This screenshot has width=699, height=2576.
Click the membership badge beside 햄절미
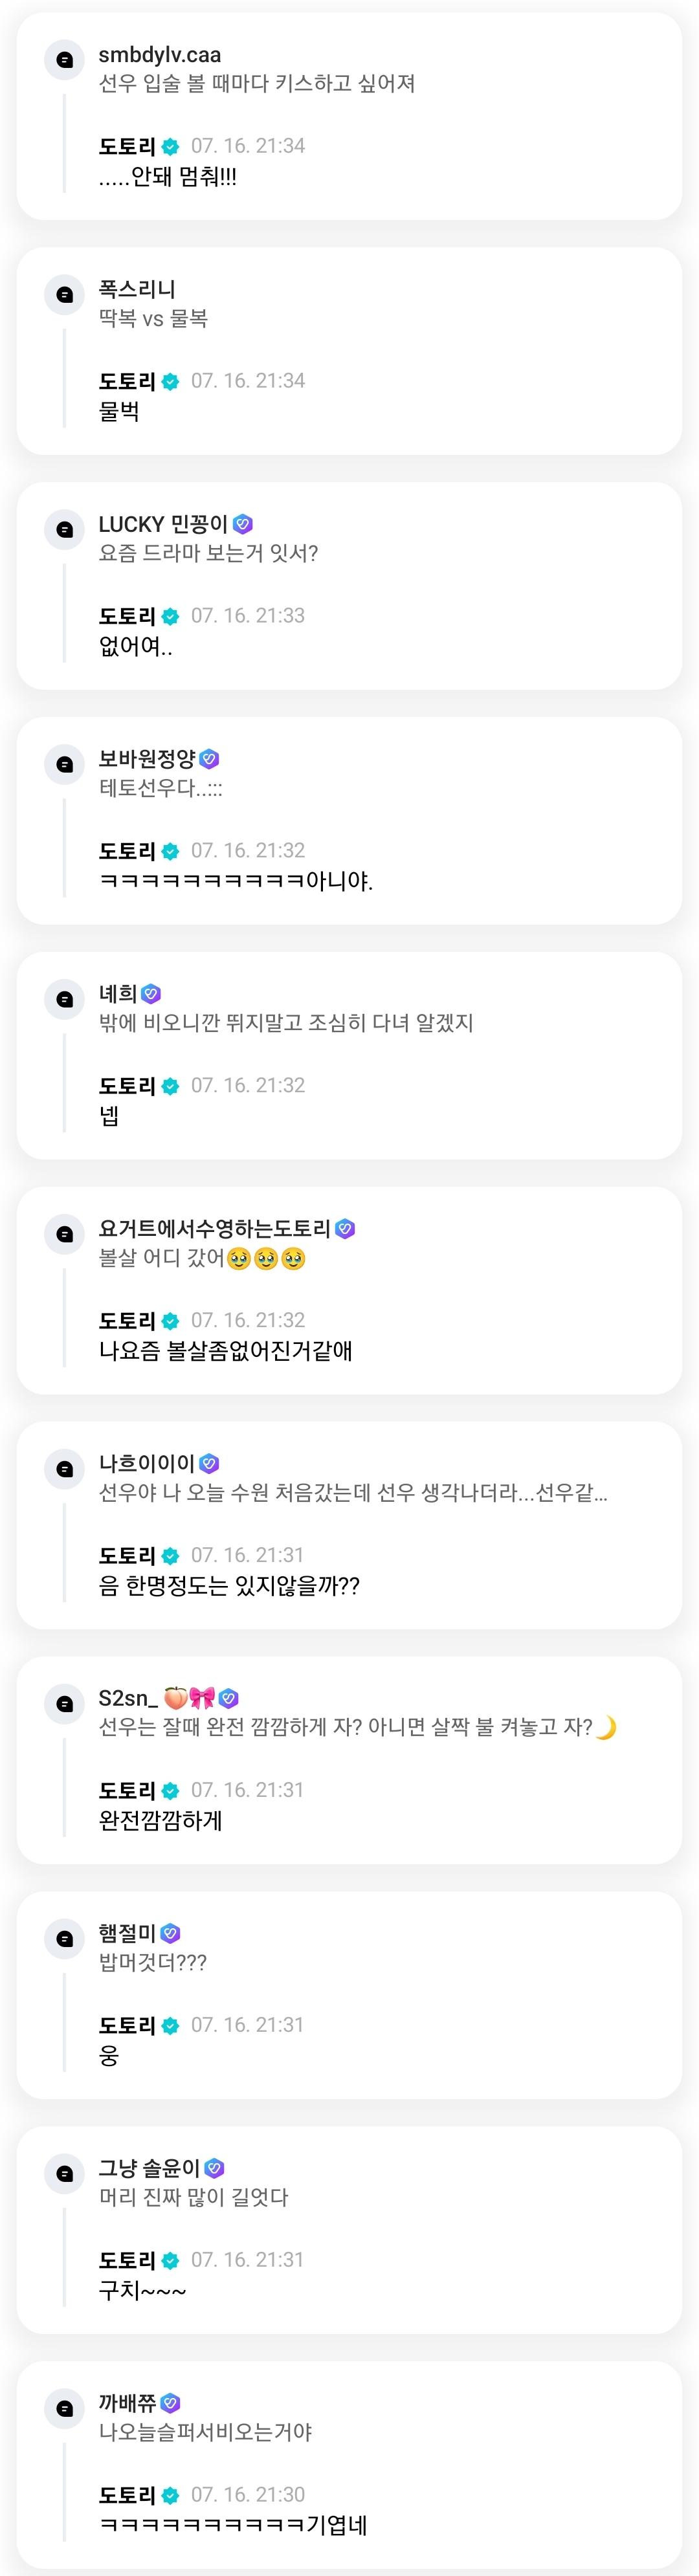click(170, 1933)
